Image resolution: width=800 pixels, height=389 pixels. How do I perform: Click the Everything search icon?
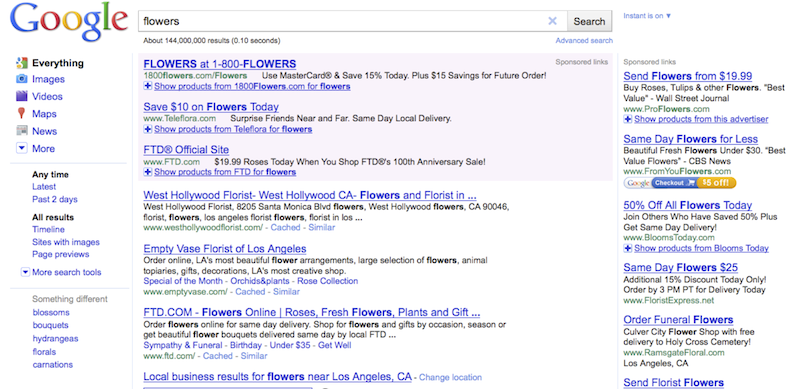(21, 63)
